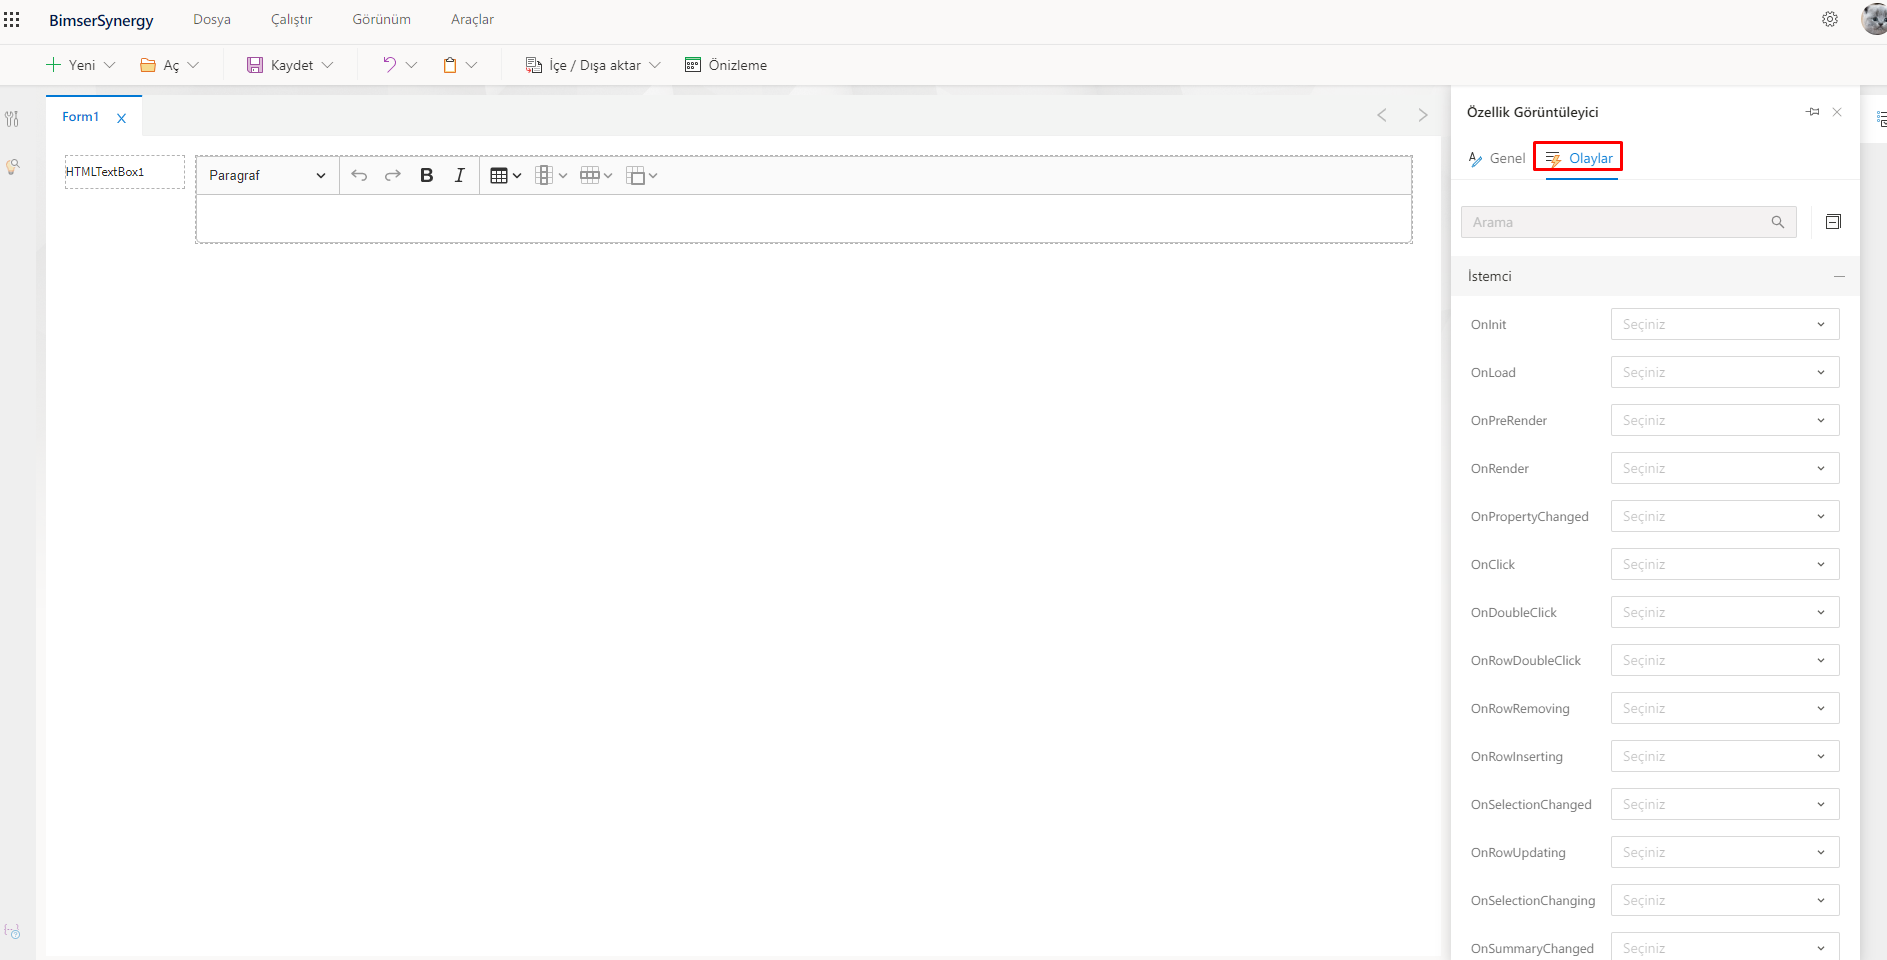Viewport: 1887px width, 960px height.
Task: Open the OnDoubleClick event dropdown
Action: pyautogui.click(x=1725, y=612)
